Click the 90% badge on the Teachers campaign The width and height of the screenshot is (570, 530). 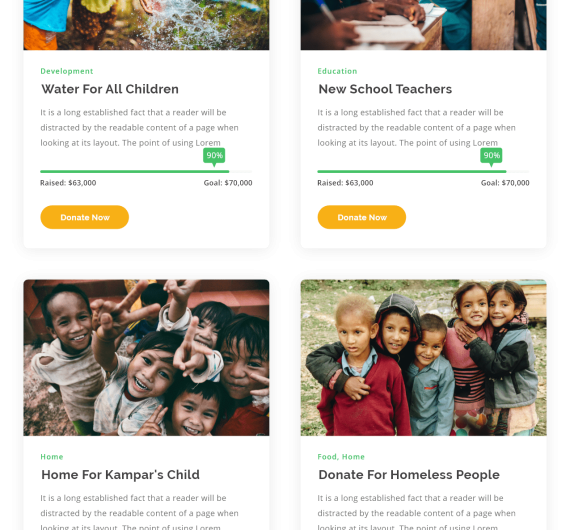click(x=491, y=156)
